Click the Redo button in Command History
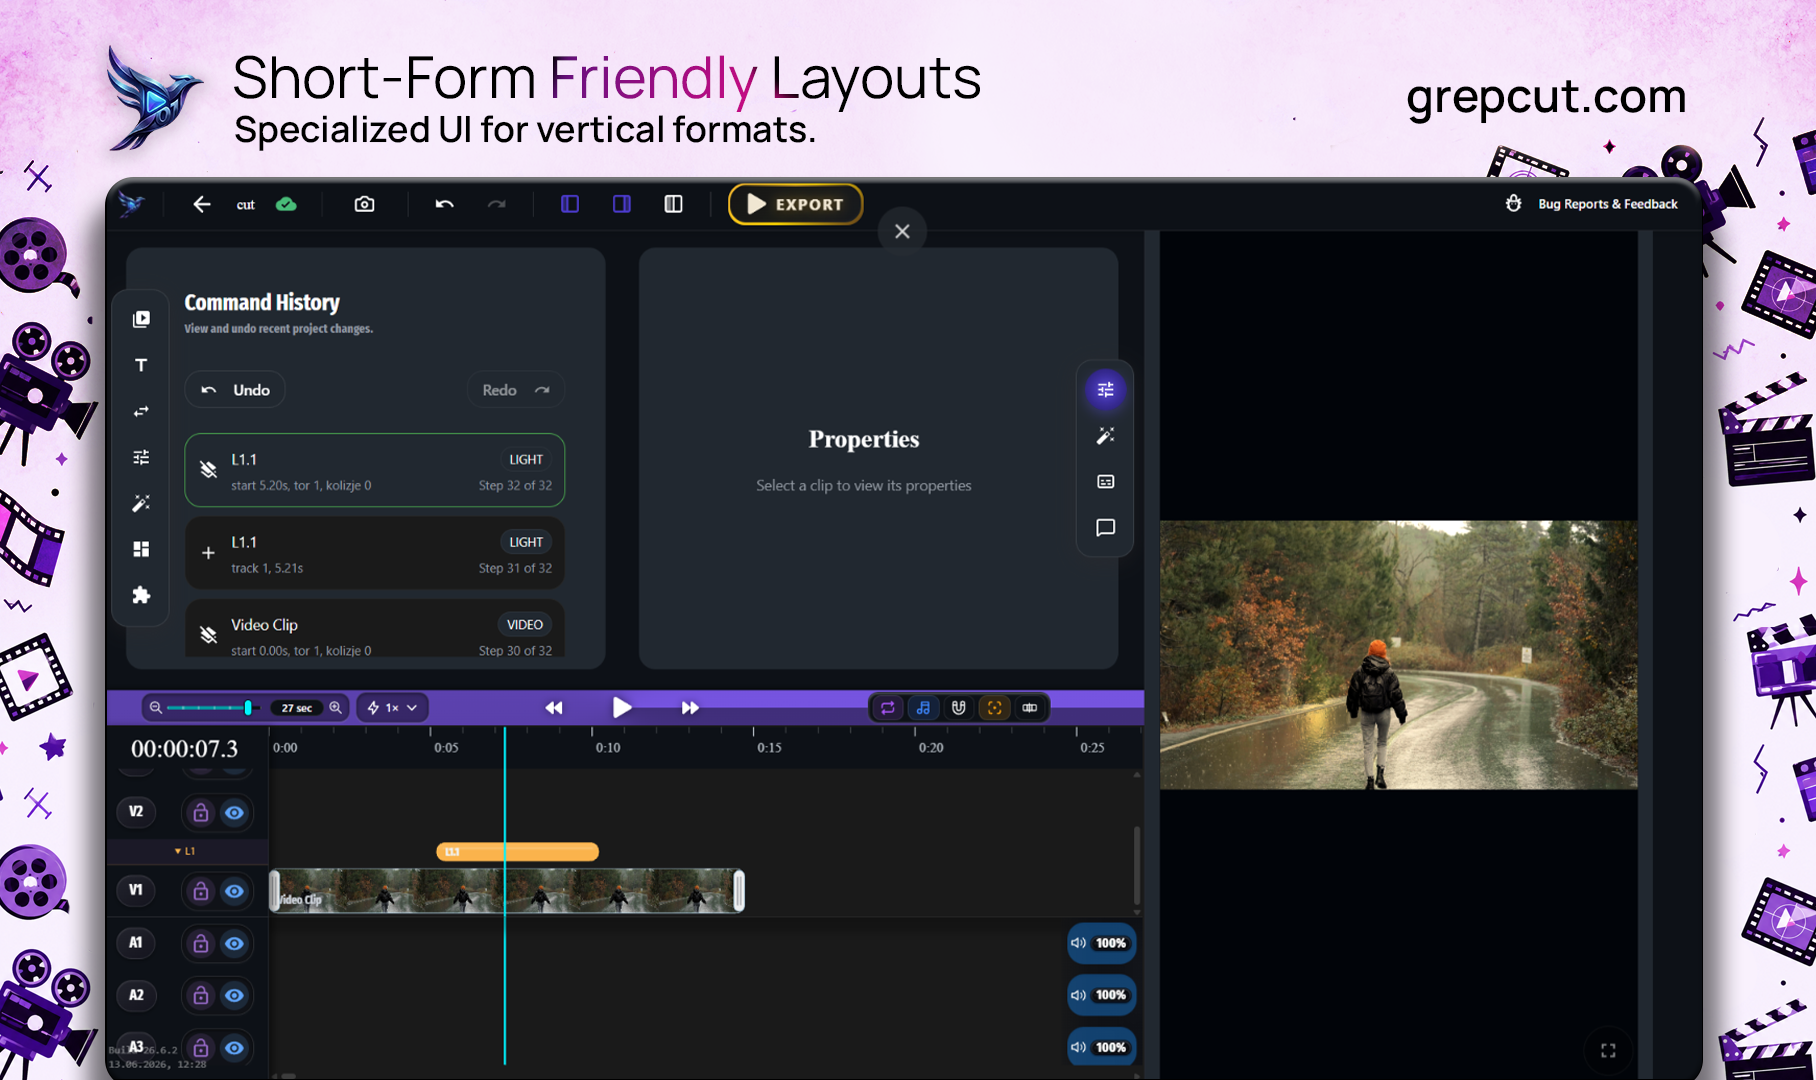The height and width of the screenshot is (1080, 1816). (x=516, y=390)
